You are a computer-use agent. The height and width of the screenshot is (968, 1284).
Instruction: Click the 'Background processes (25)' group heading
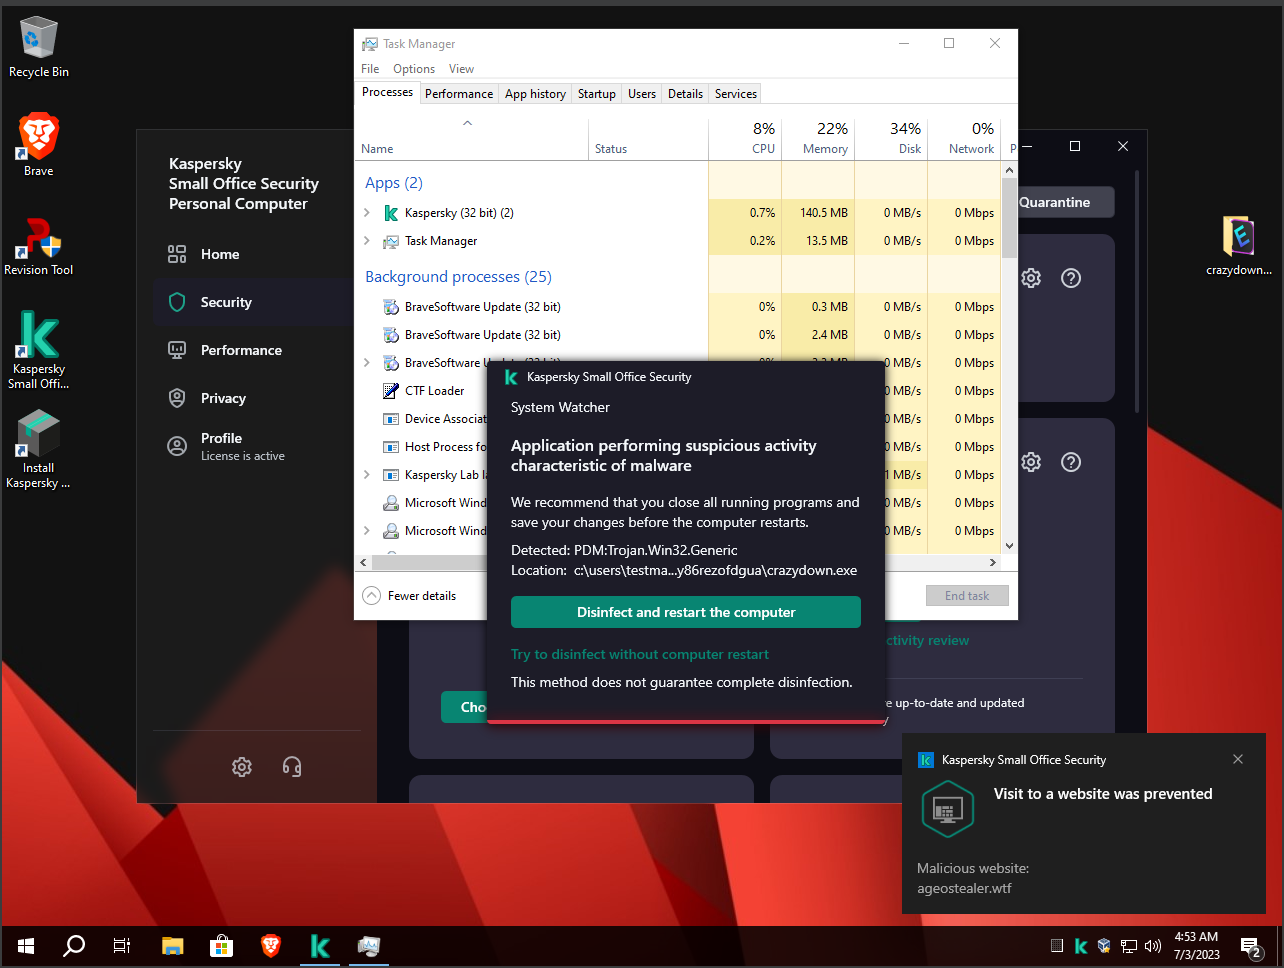pos(458,277)
